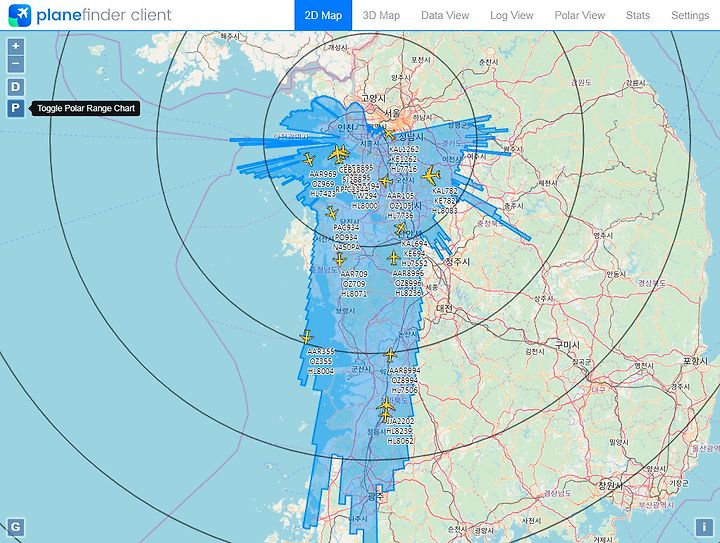This screenshot has width=720, height=543.
Task: Click the AAR969 flight label
Action: [x=323, y=174]
